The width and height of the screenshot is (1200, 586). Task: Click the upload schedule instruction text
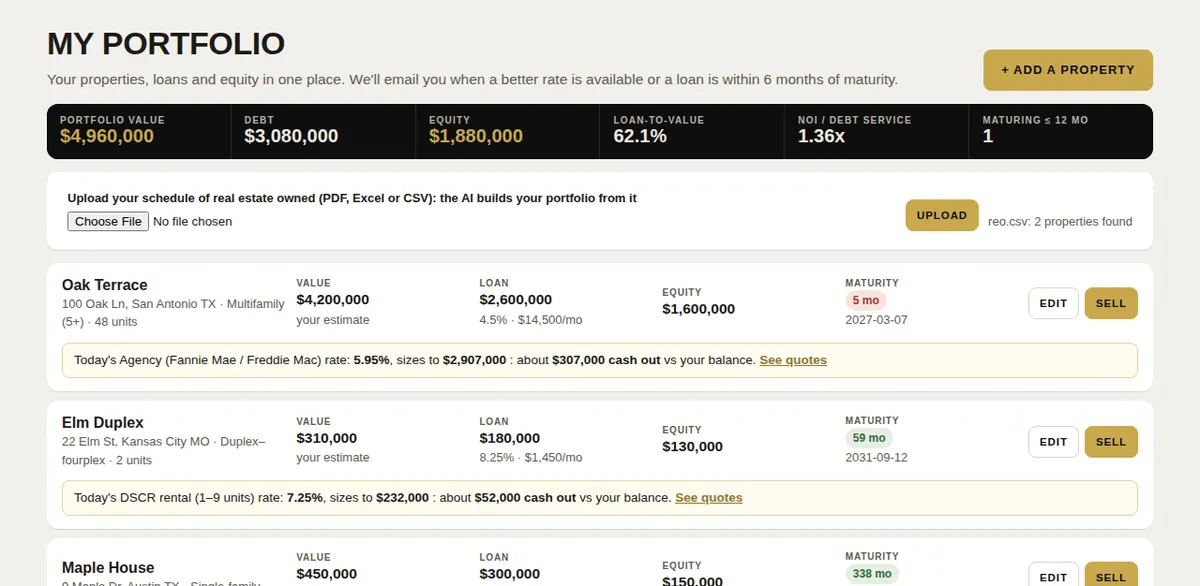352,198
